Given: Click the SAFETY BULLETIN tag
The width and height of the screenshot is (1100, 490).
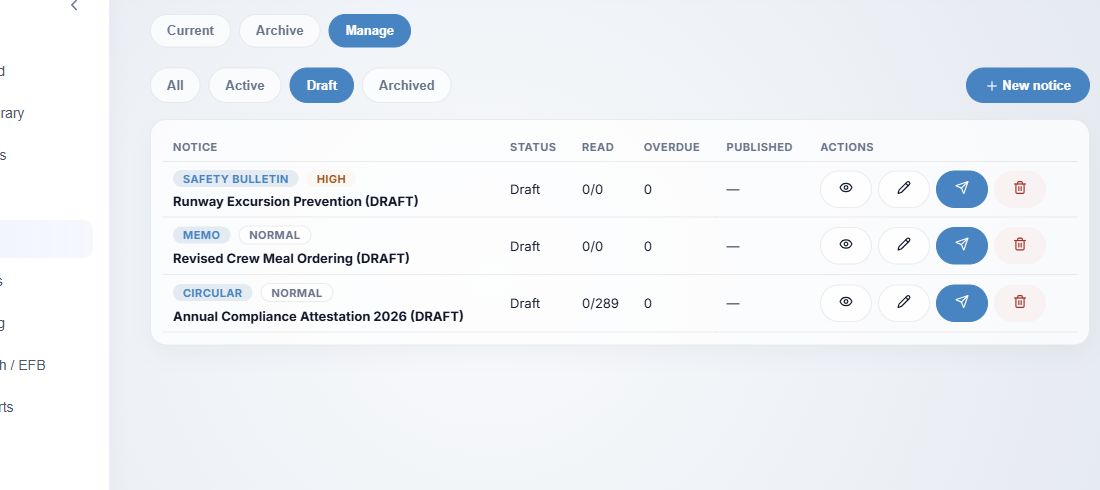Looking at the screenshot, I should point(236,179).
